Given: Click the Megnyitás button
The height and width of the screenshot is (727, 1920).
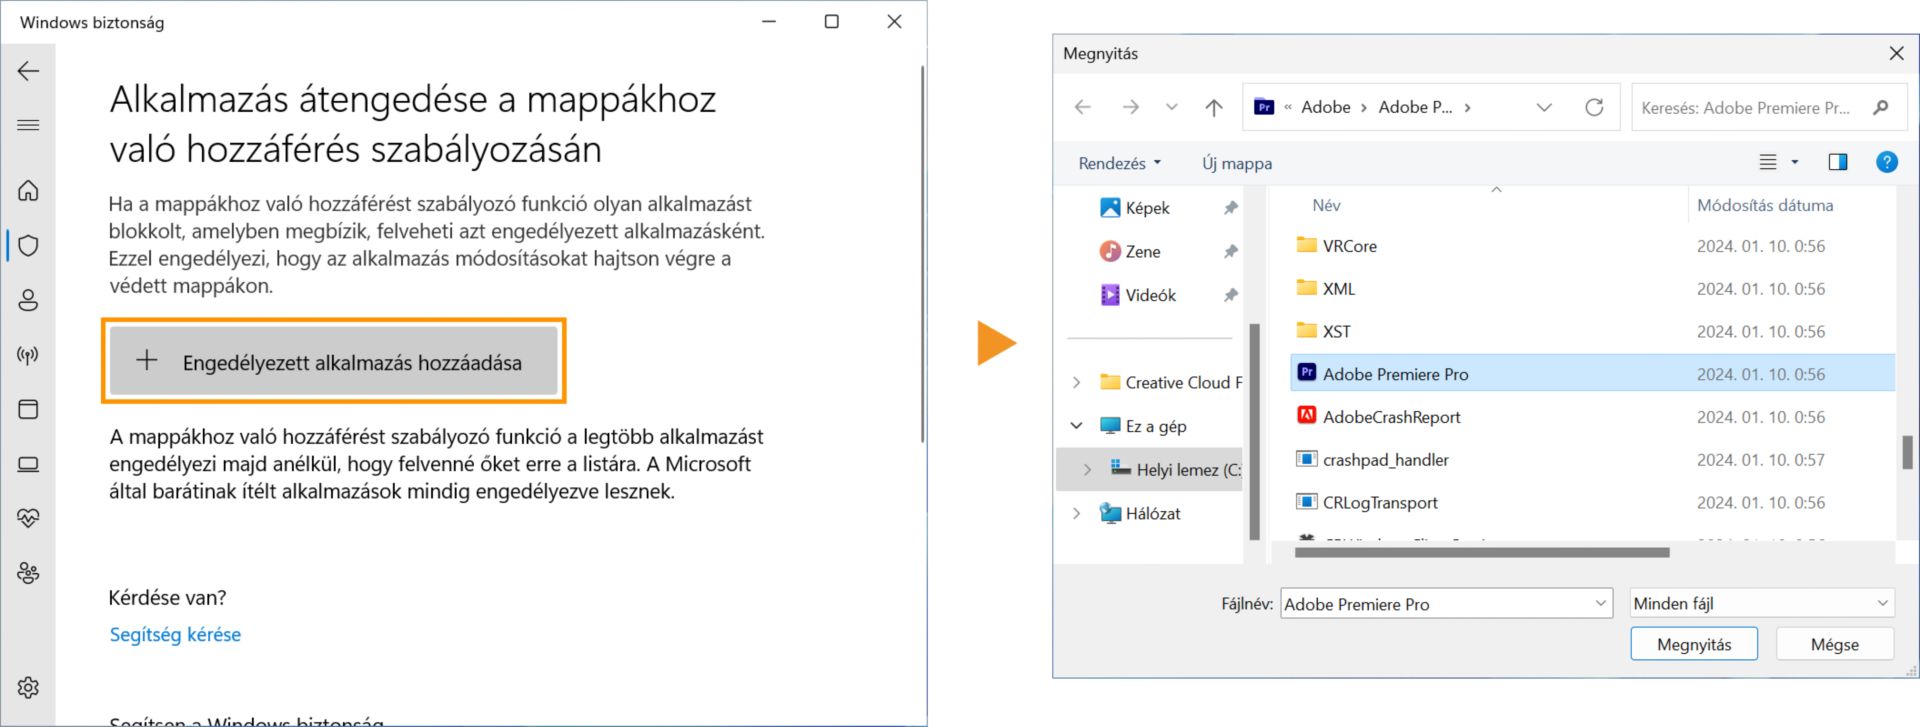Looking at the screenshot, I should click(1694, 644).
